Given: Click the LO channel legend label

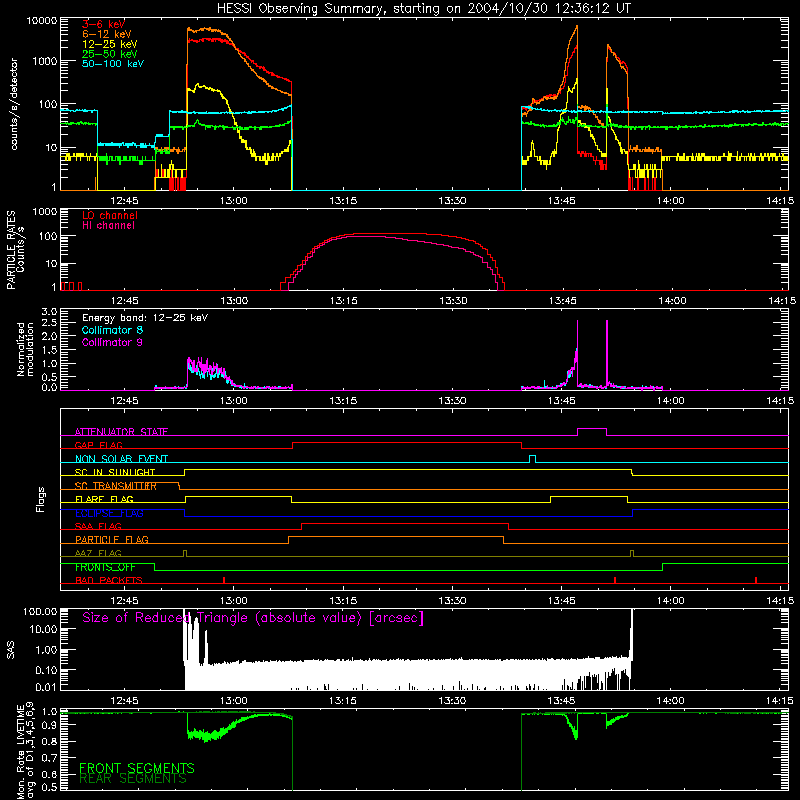Looking at the screenshot, I should [x=110, y=215].
